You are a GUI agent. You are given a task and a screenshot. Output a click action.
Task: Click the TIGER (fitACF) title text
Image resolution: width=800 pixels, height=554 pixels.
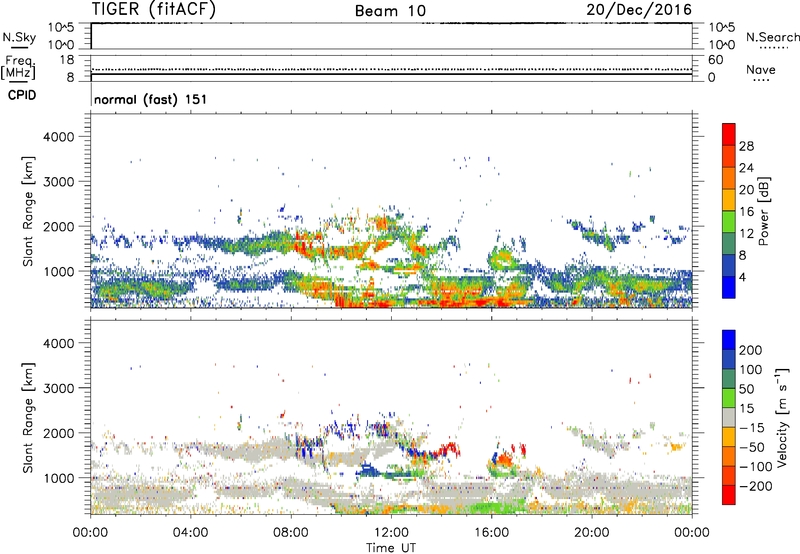(154, 9)
